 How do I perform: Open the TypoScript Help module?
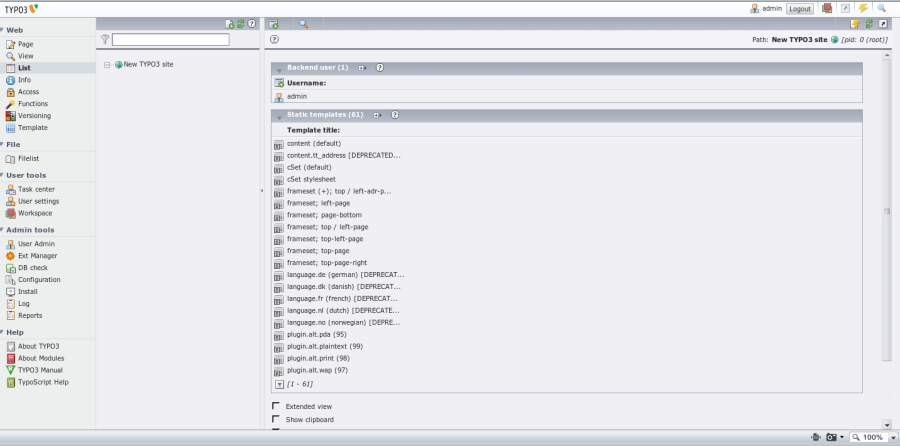point(43,382)
